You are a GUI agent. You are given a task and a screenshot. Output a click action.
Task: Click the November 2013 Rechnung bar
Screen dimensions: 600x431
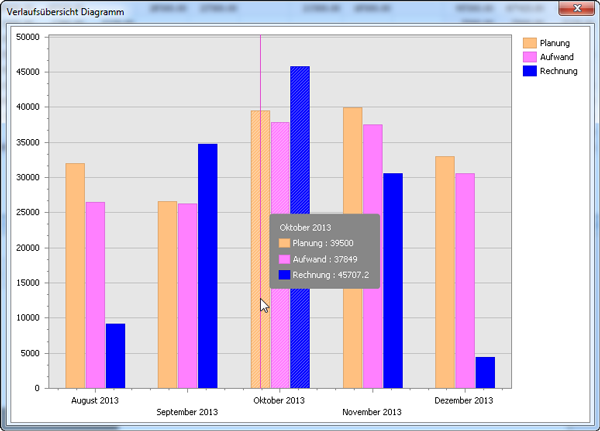(x=393, y=281)
